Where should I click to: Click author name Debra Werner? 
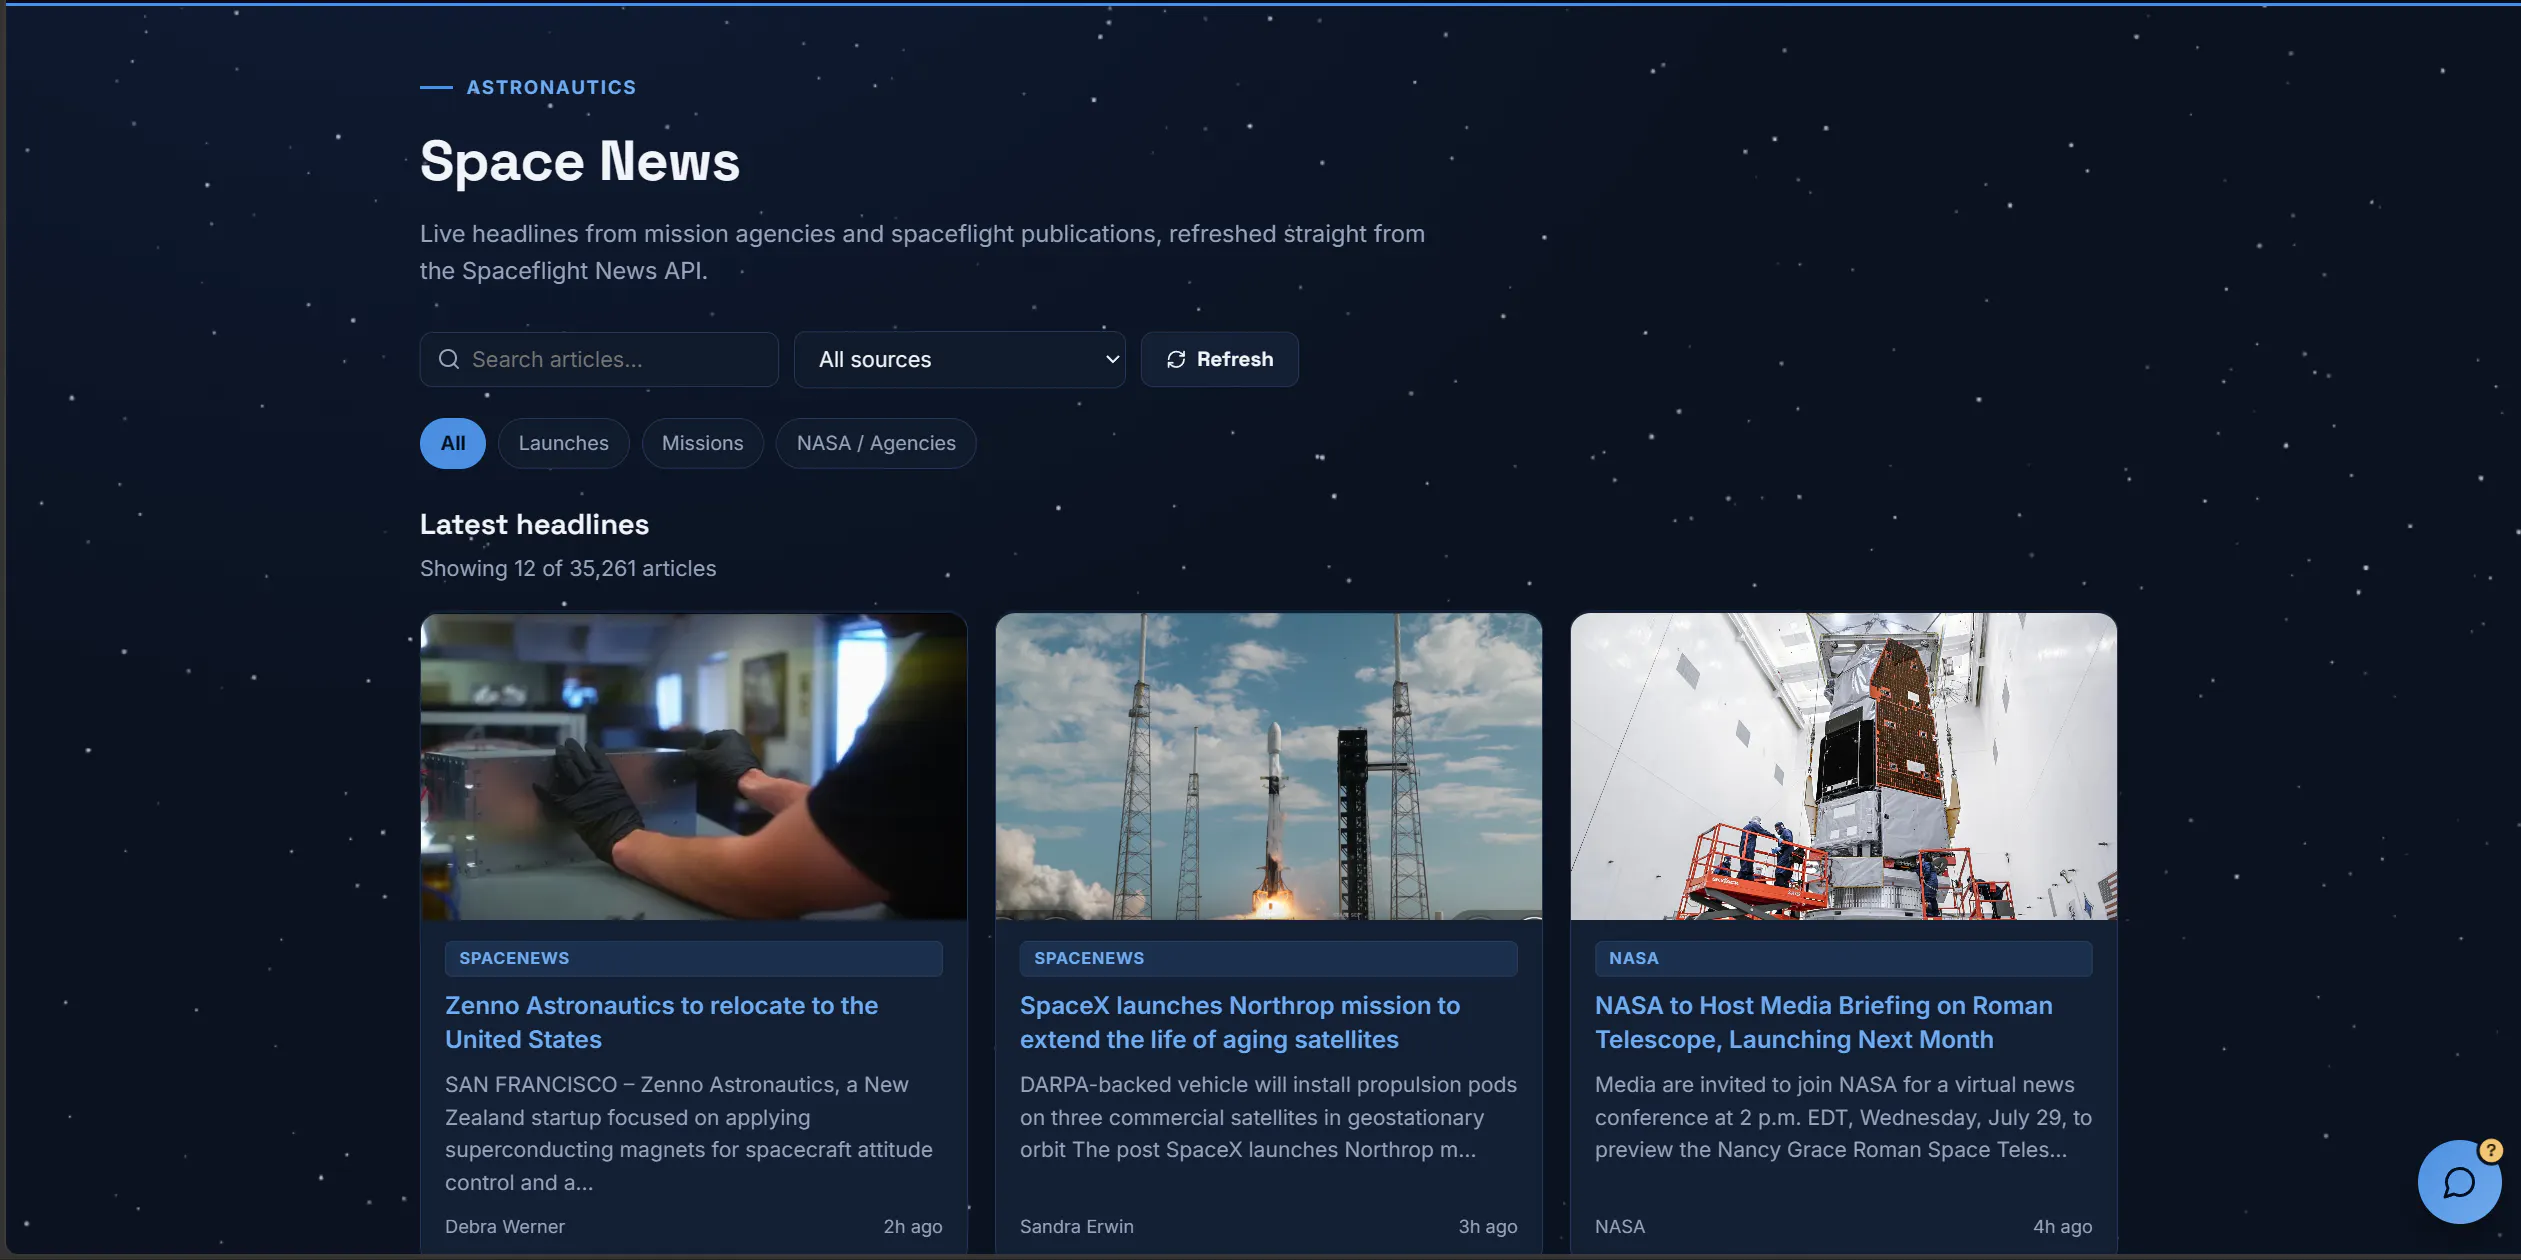click(505, 1226)
